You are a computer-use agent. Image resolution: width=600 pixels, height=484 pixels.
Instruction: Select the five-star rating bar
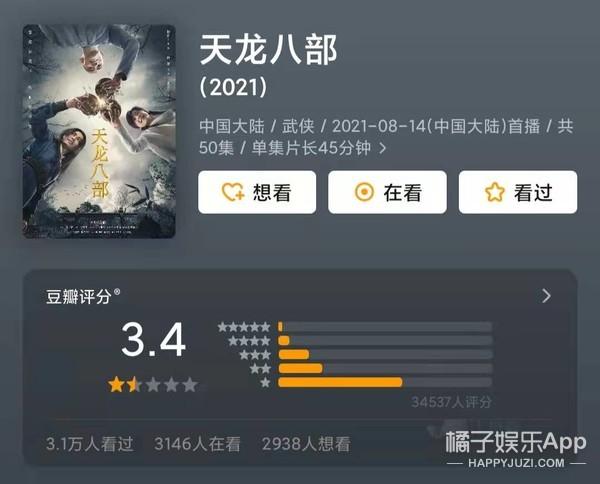click(x=385, y=327)
